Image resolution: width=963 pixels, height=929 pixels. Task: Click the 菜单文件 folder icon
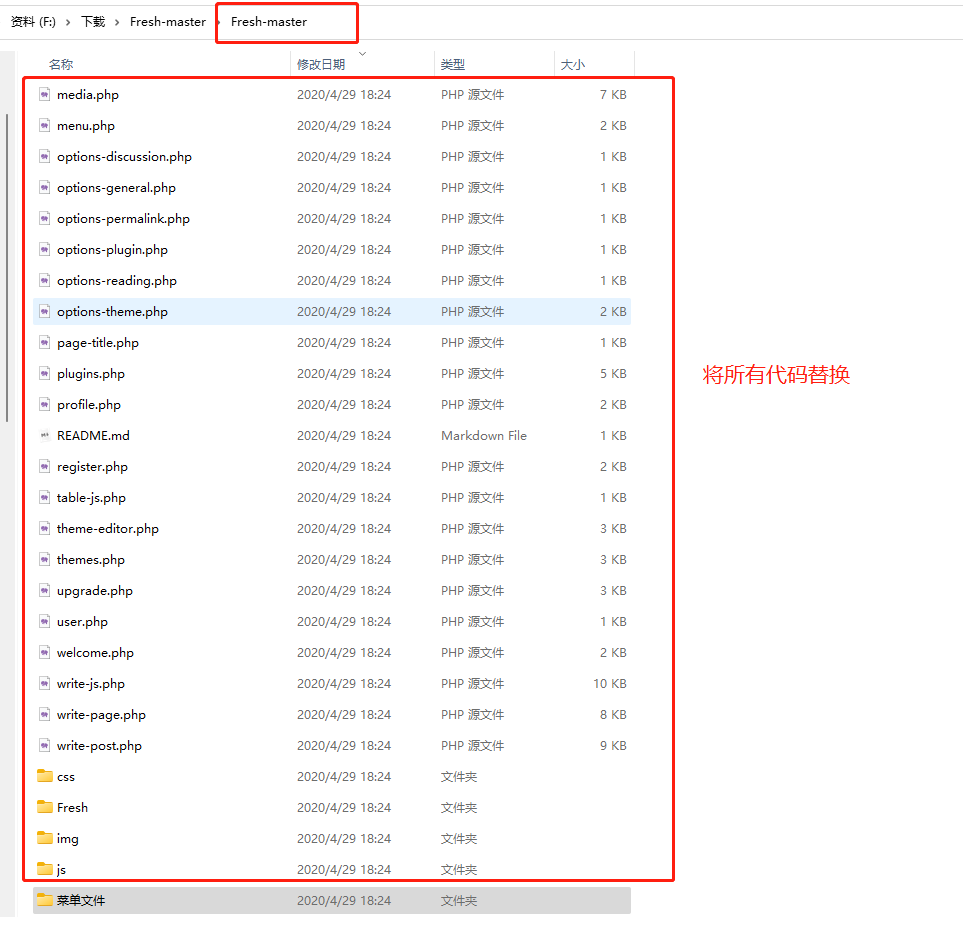coord(44,900)
